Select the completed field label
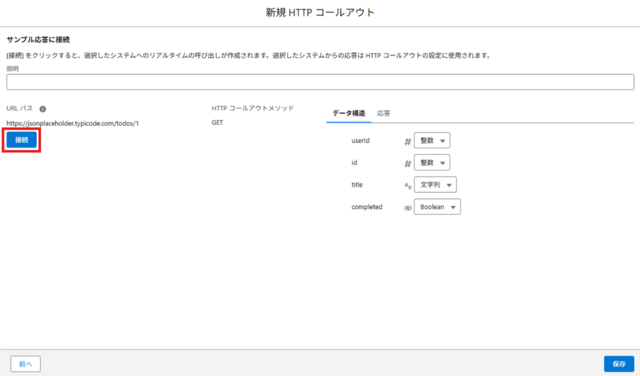The height and width of the screenshot is (376, 640). coord(367,207)
